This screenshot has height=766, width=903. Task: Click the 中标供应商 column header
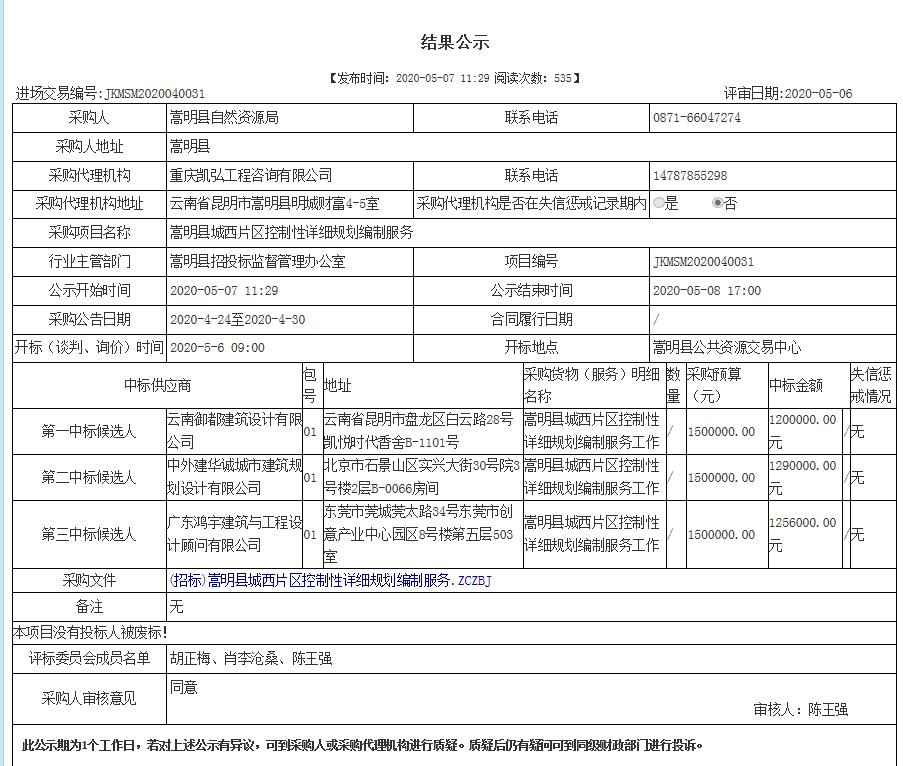tap(157, 386)
